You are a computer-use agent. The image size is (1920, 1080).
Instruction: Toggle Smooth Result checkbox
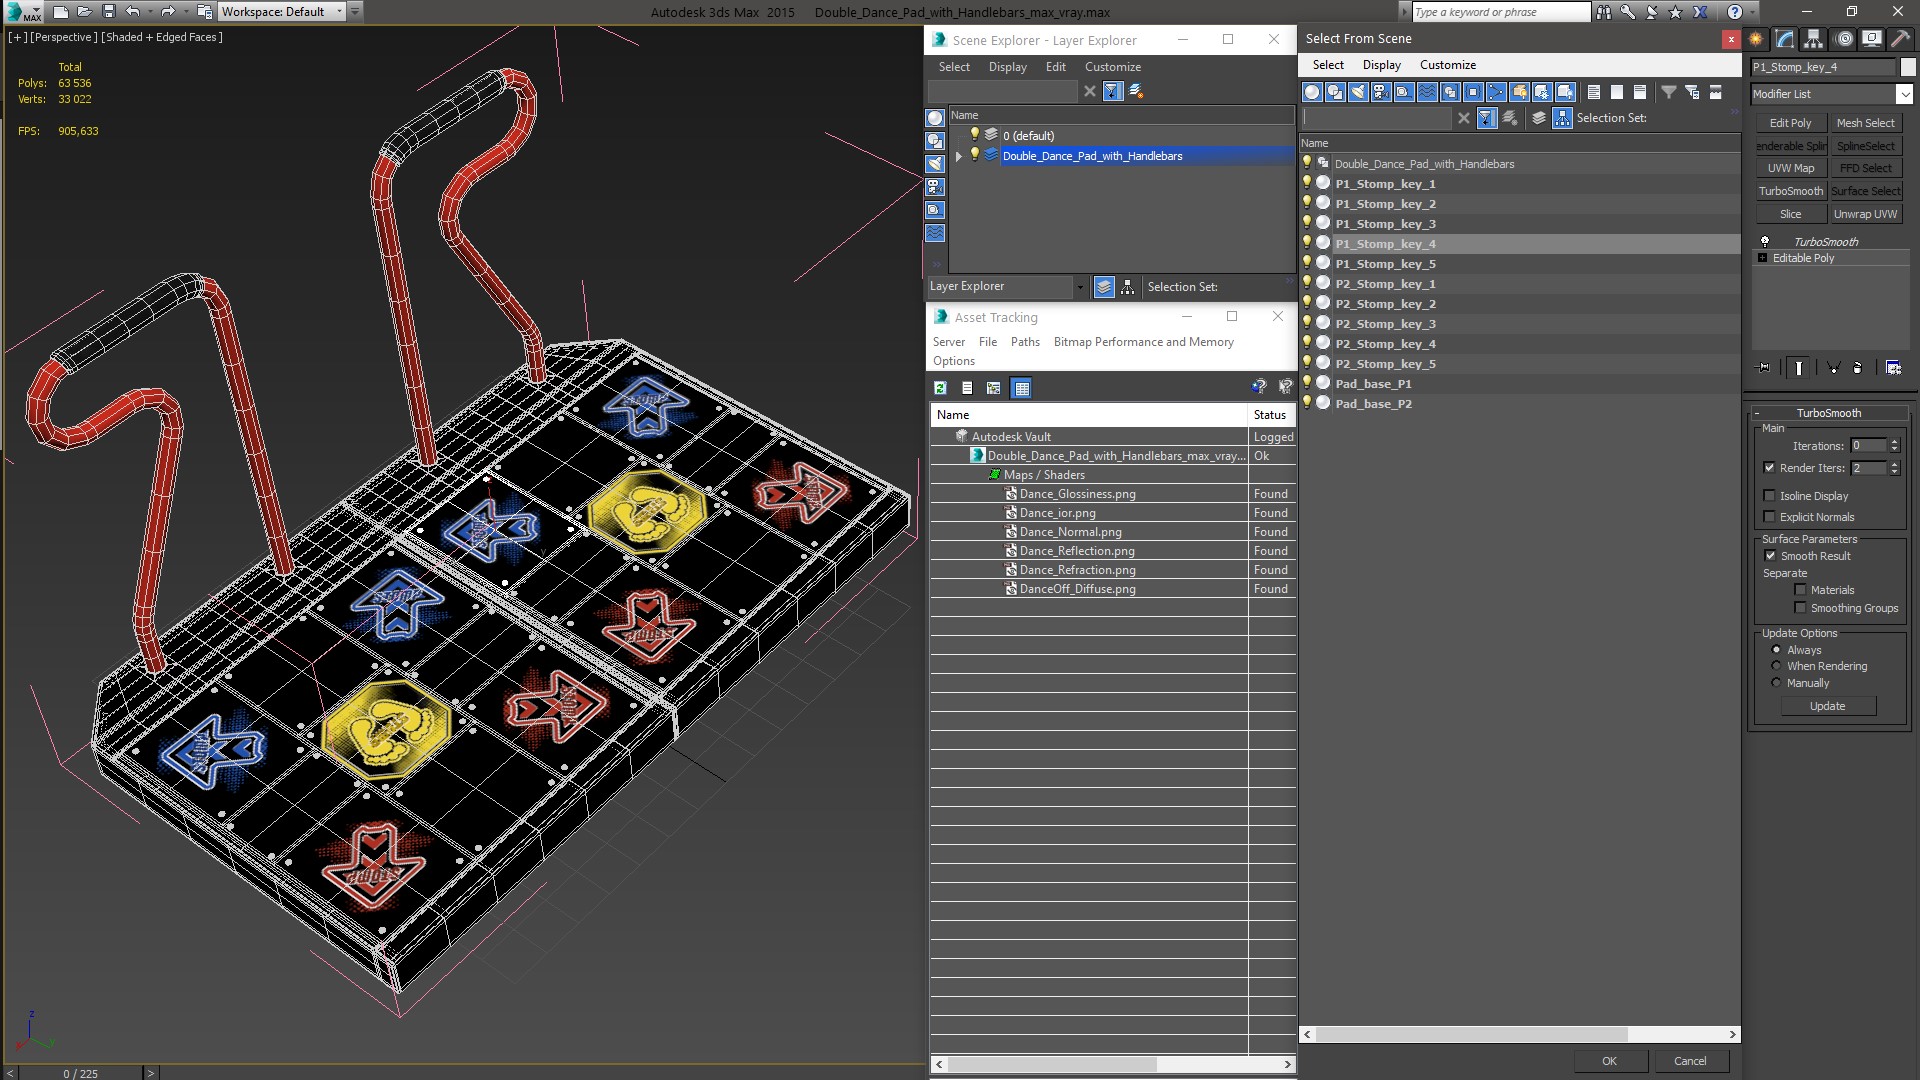click(x=1770, y=556)
